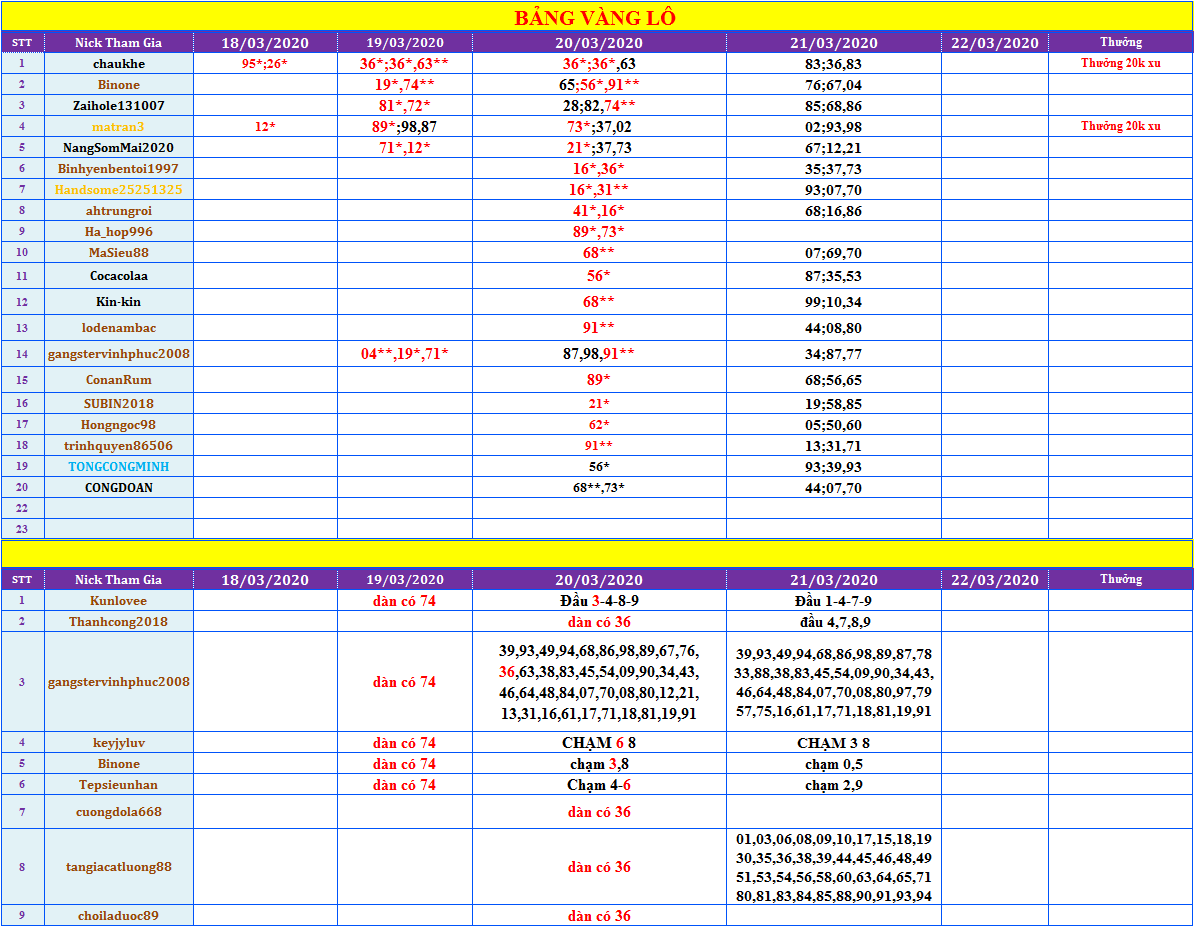Click the nickname 'ahtrungroi'

click(119, 211)
